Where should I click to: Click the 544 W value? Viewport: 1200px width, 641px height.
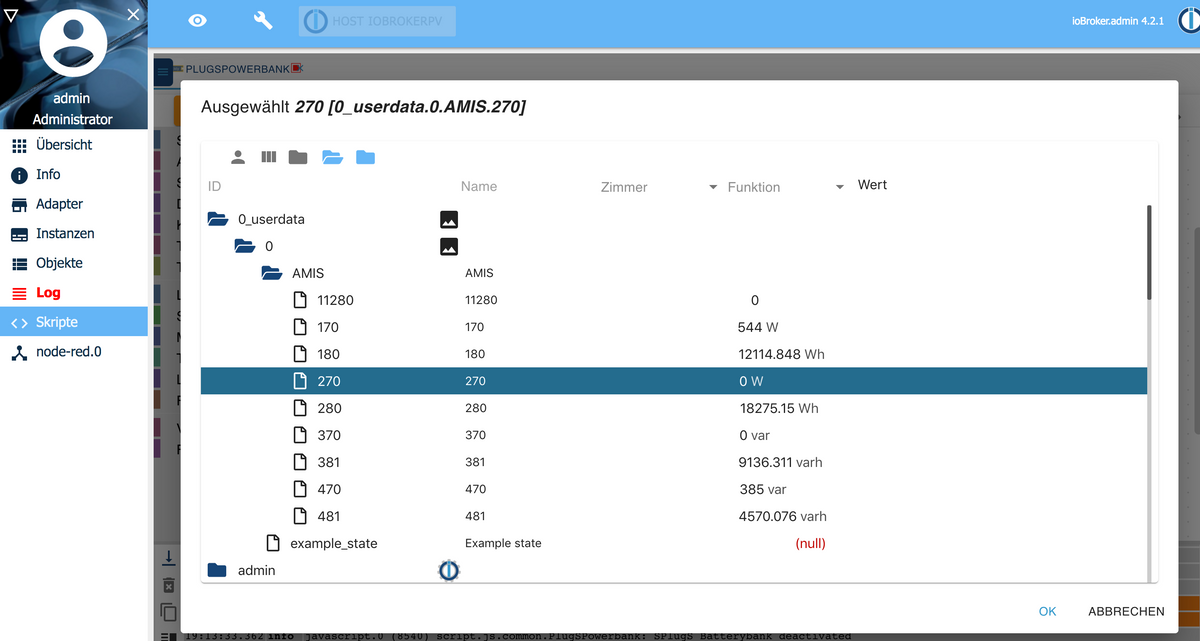tap(758, 327)
